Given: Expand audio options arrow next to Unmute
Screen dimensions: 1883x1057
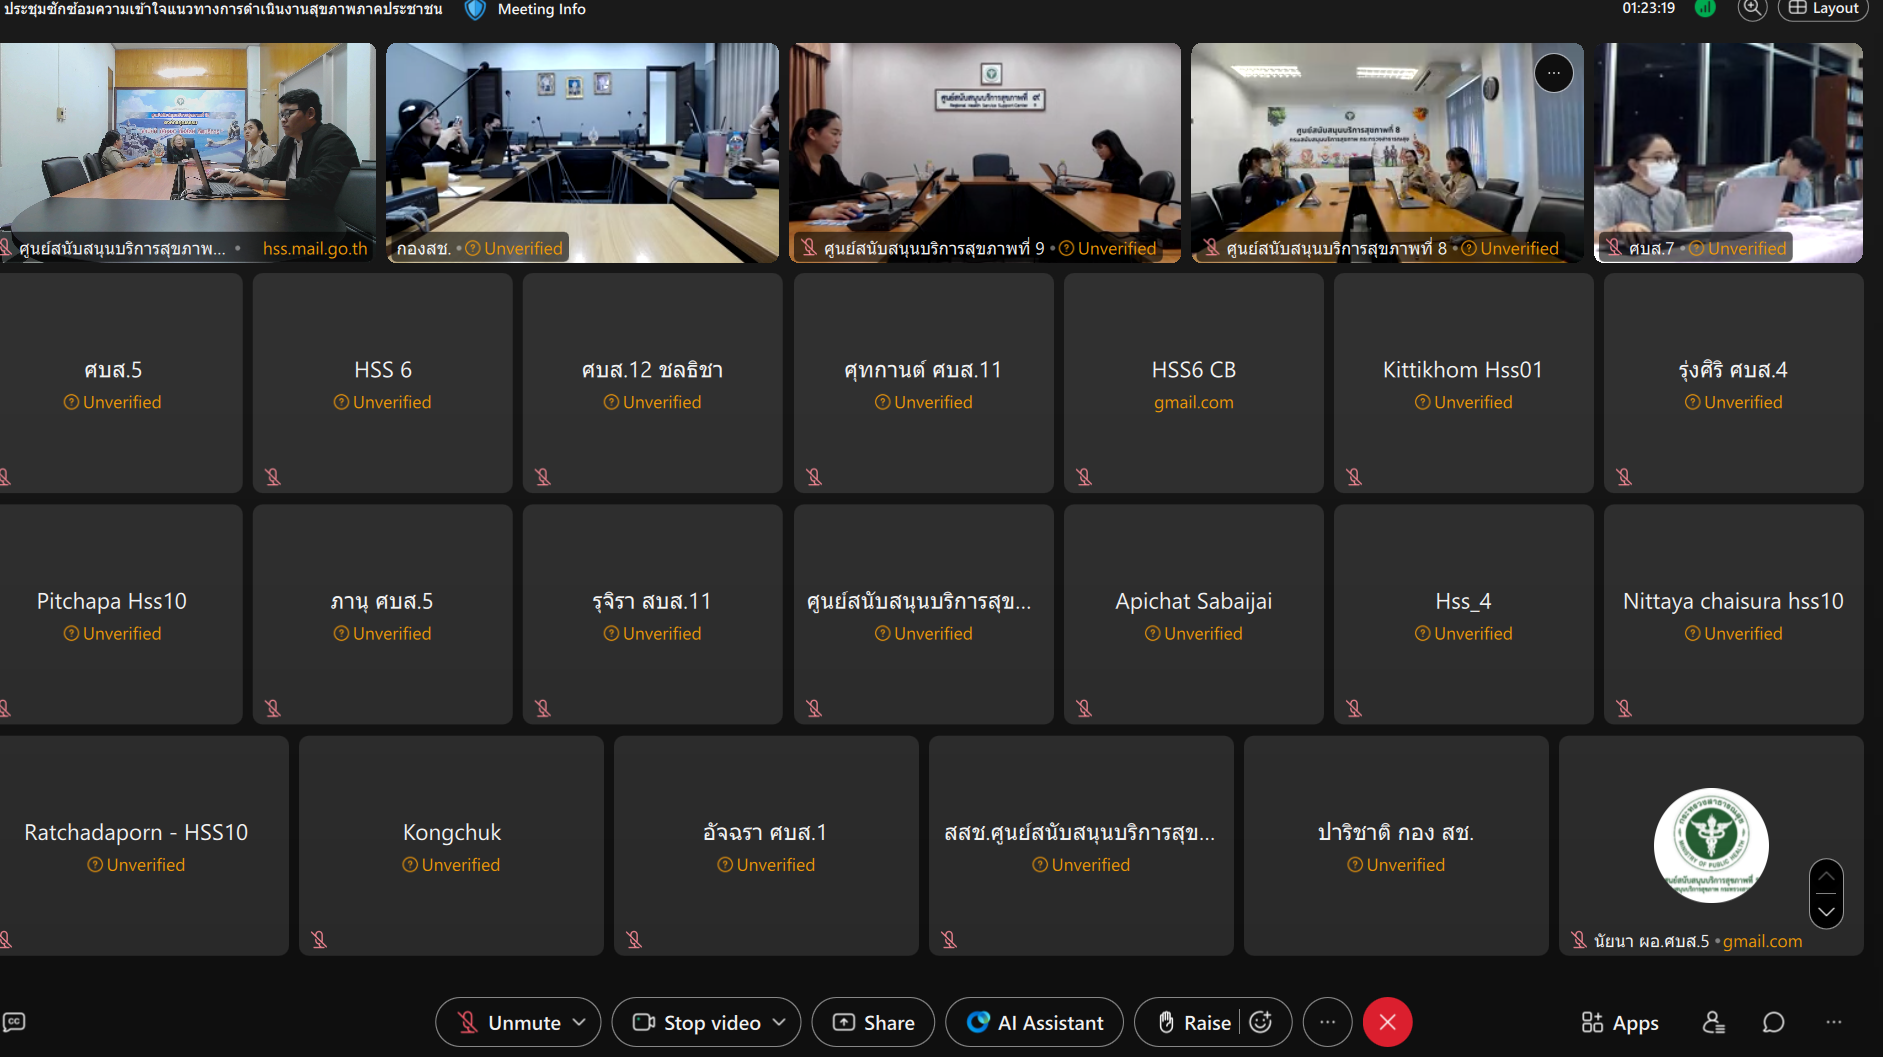Looking at the screenshot, I should (x=579, y=1022).
